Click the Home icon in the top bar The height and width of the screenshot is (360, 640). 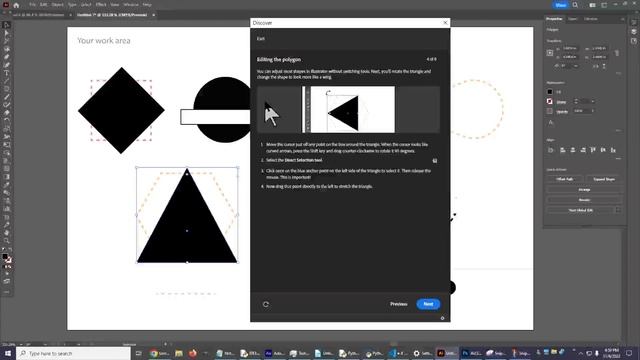pyautogui.click(x=16, y=5)
